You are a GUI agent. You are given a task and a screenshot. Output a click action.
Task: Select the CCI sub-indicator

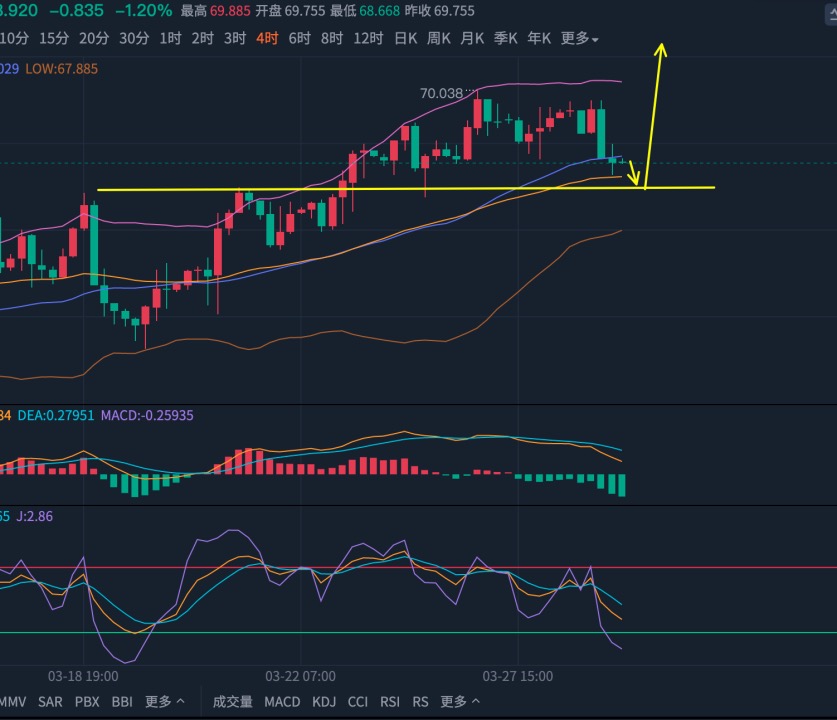pos(358,702)
